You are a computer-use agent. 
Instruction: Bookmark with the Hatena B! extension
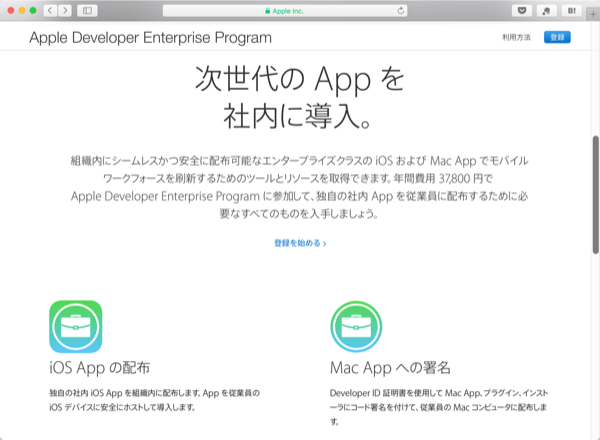572,11
